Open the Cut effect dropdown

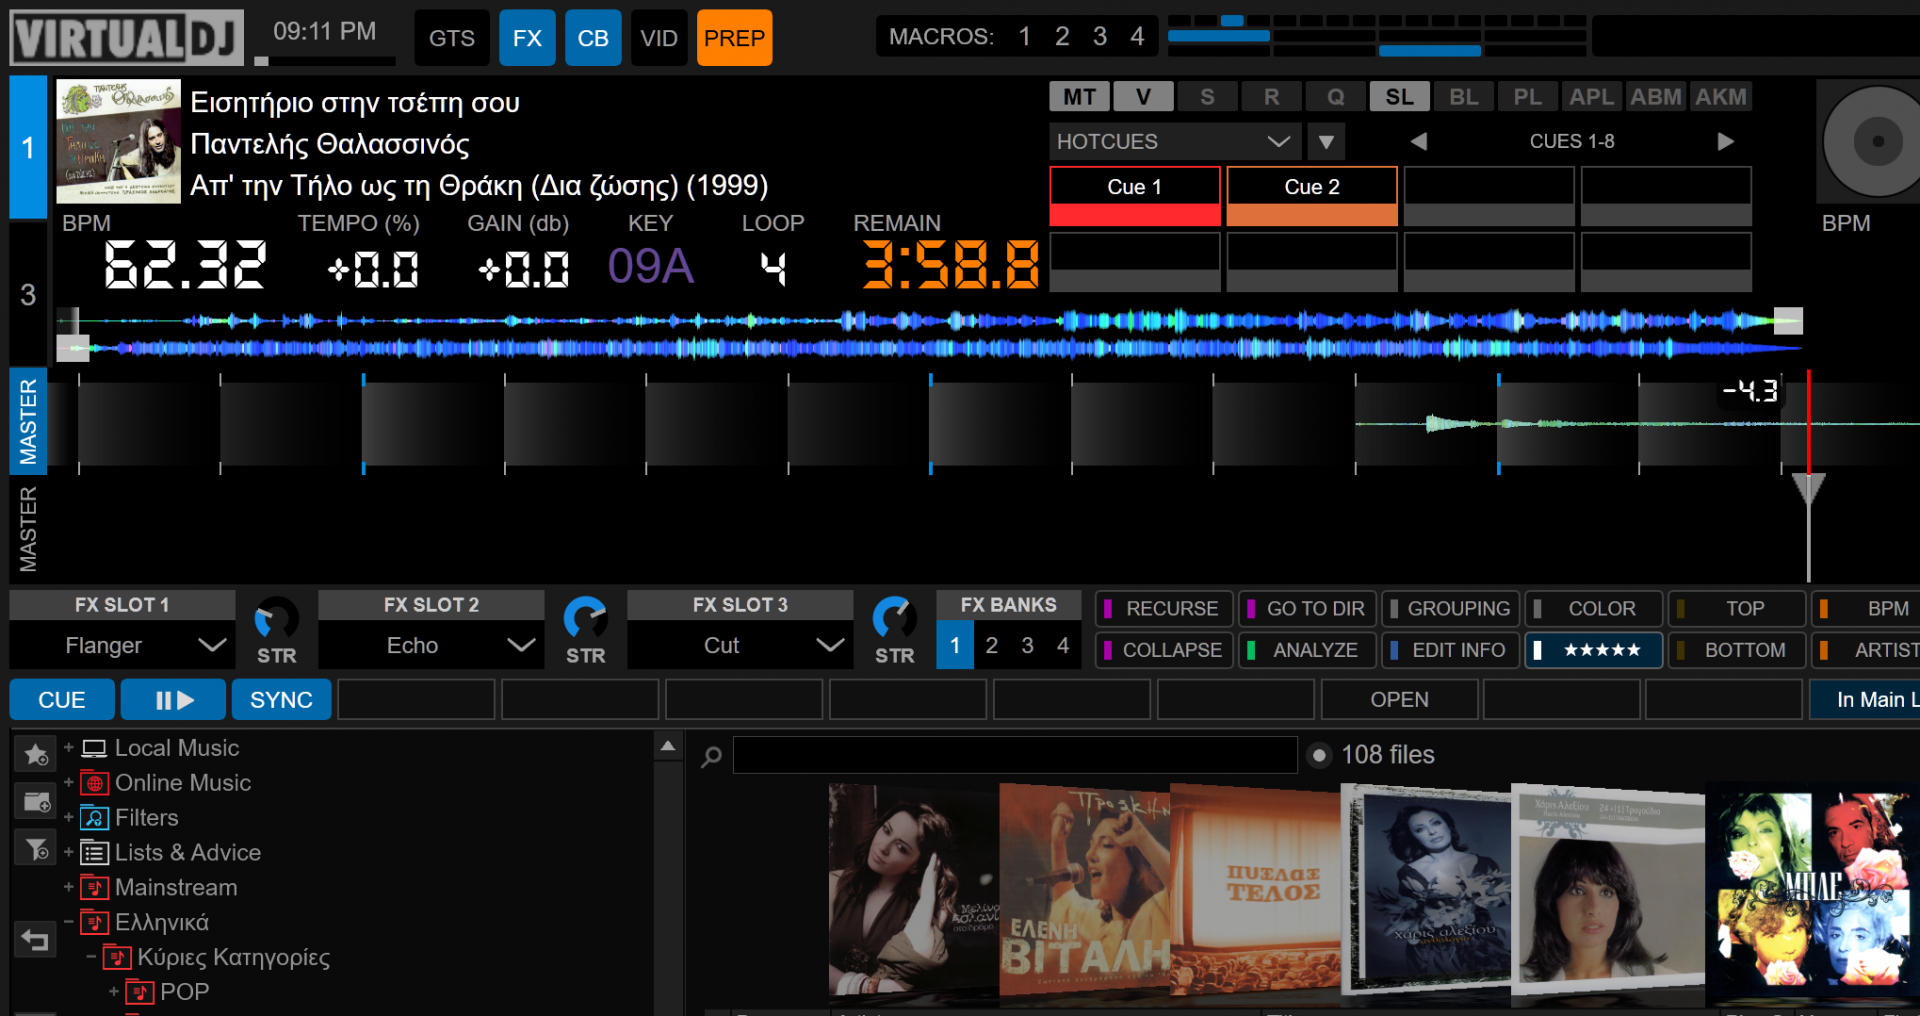tap(740, 646)
